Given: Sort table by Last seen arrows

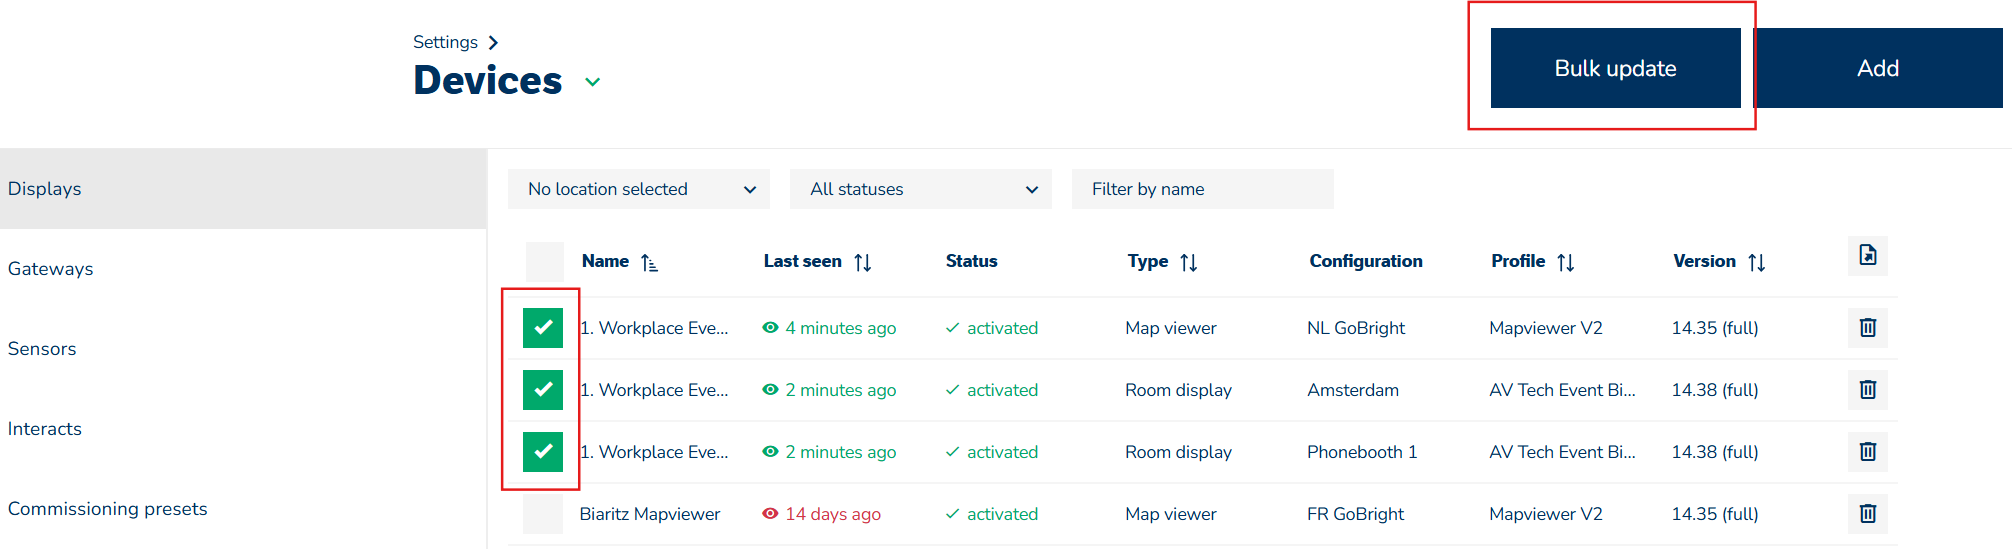Looking at the screenshot, I should pos(862,263).
